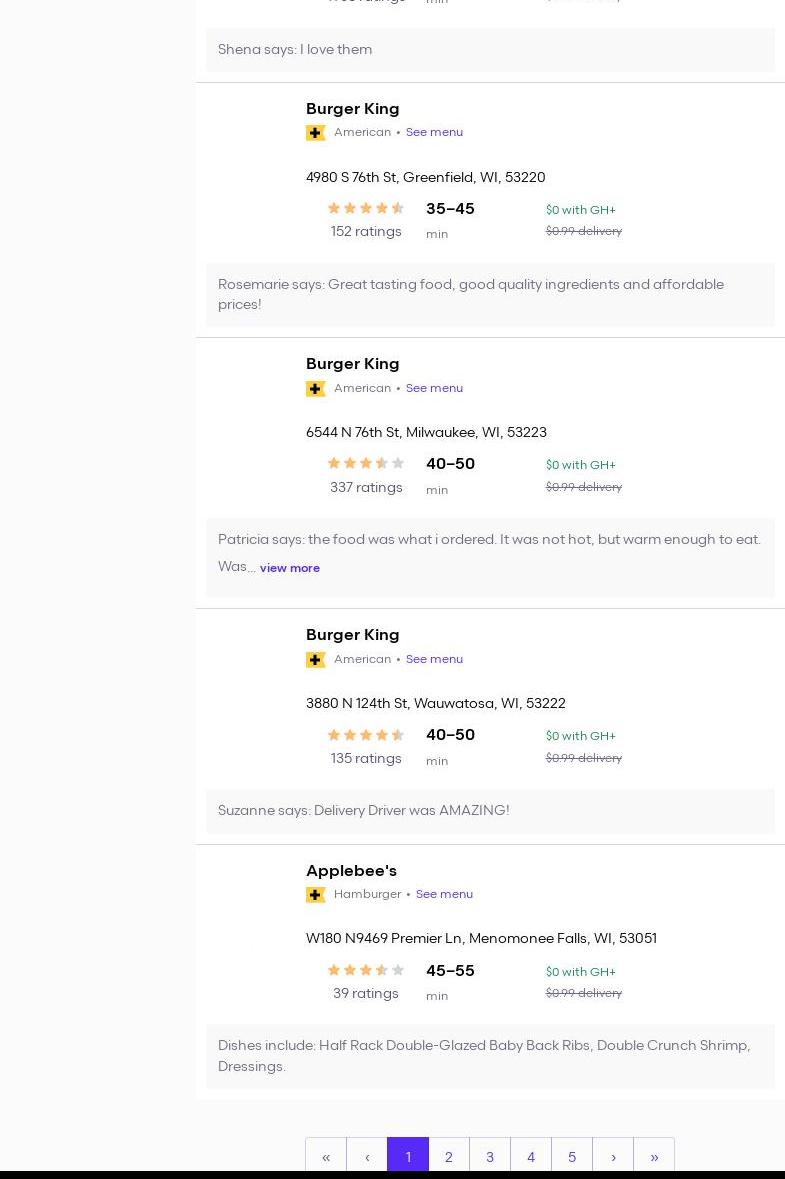Jump to last page with » arrow
Screen dimensions: 785x1179
point(654,1157)
